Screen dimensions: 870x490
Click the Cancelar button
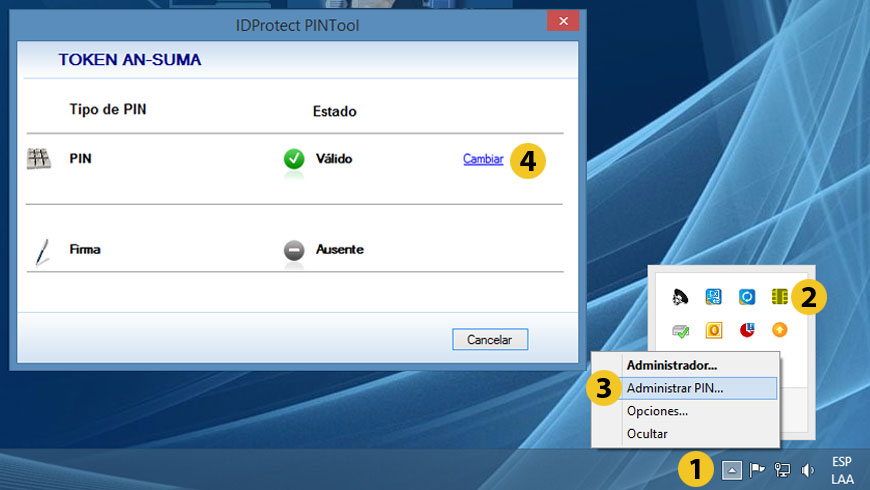click(x=490, y=340)
